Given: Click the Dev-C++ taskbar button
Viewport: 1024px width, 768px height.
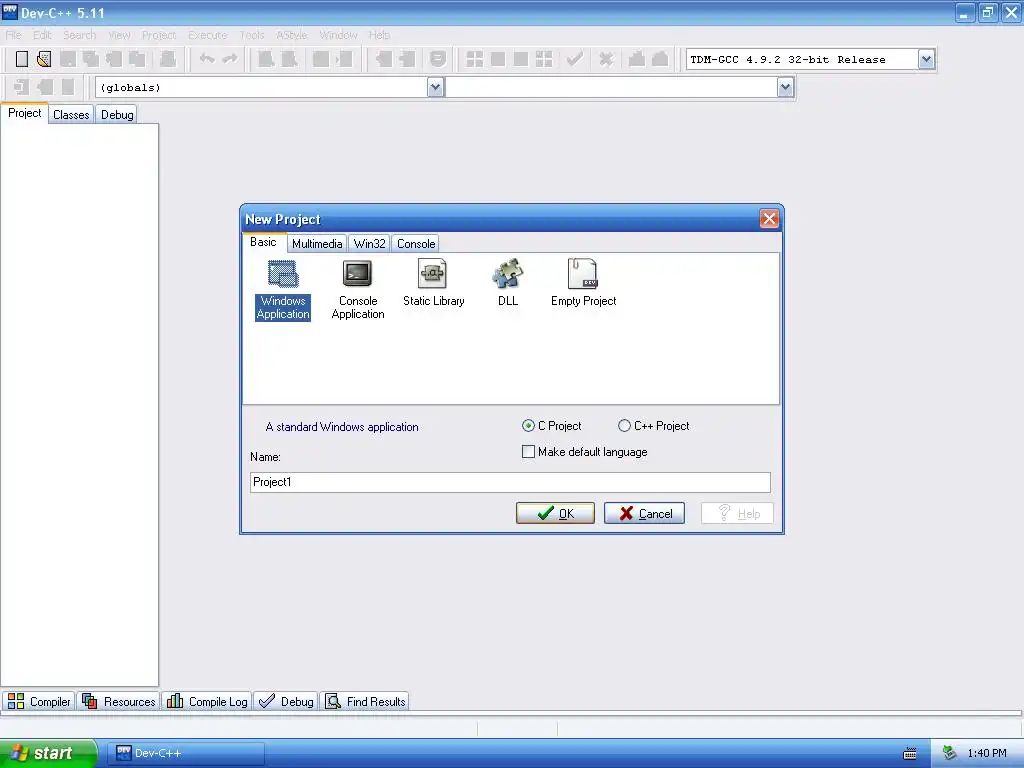Looking at the screenshot, I should [x=185, y=753].
